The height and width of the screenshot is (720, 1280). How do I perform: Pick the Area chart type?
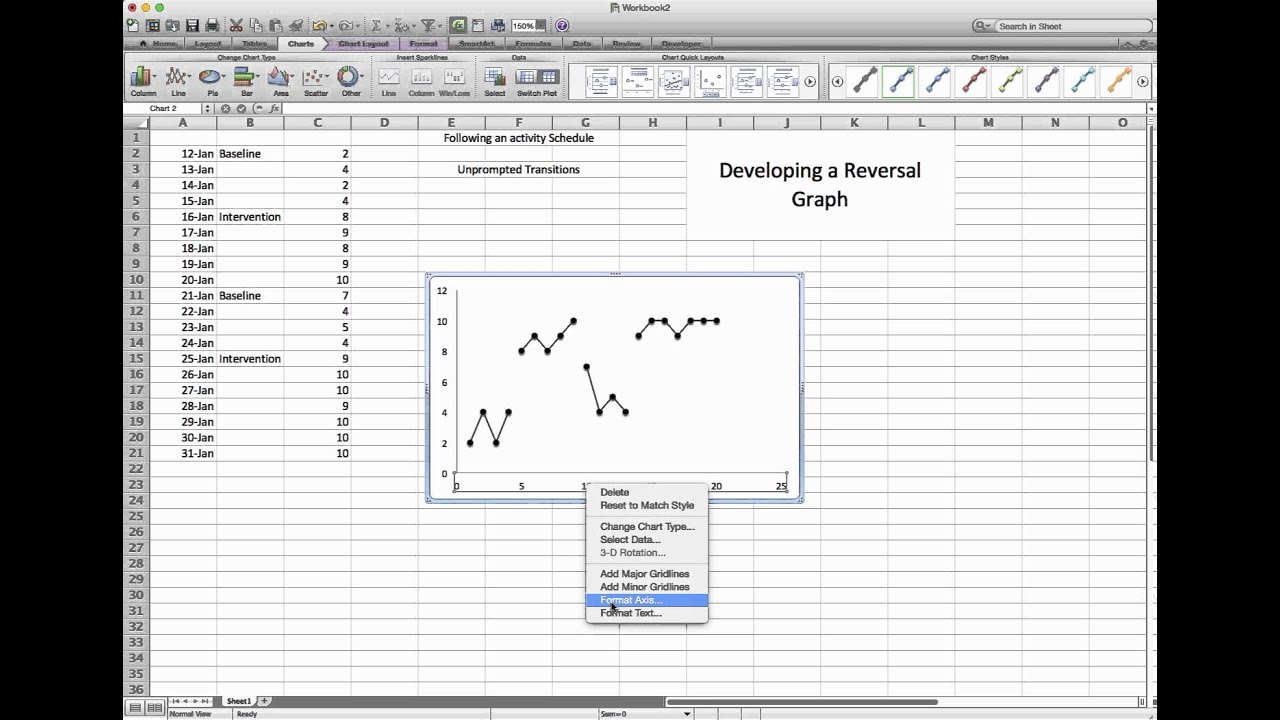[281, 81]
